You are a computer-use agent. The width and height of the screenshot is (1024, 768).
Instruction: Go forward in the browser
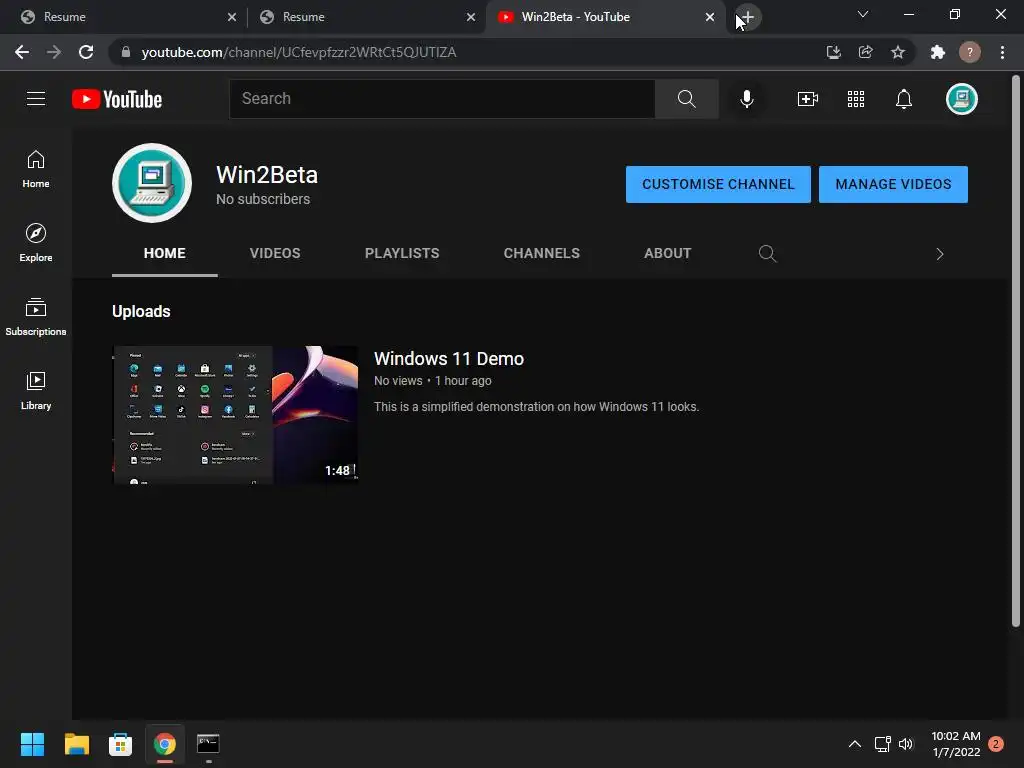(54, 52)
